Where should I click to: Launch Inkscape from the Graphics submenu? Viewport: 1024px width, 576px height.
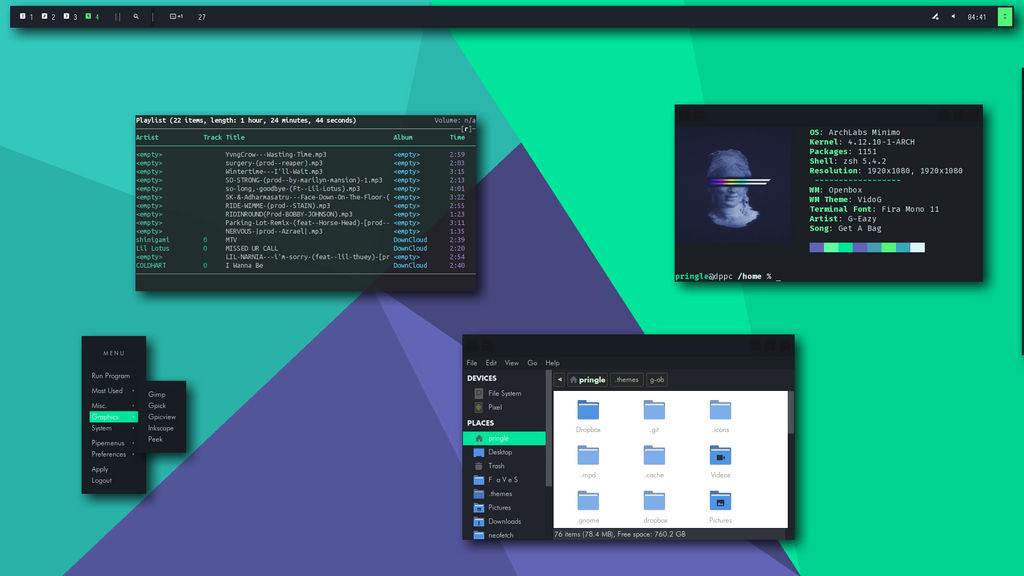click(x=161, y=428)
